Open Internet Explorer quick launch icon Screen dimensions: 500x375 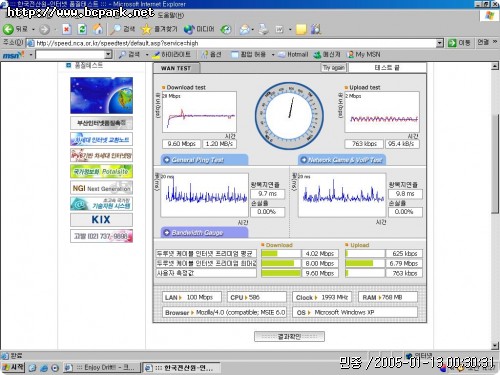click(x=44, y=368)
